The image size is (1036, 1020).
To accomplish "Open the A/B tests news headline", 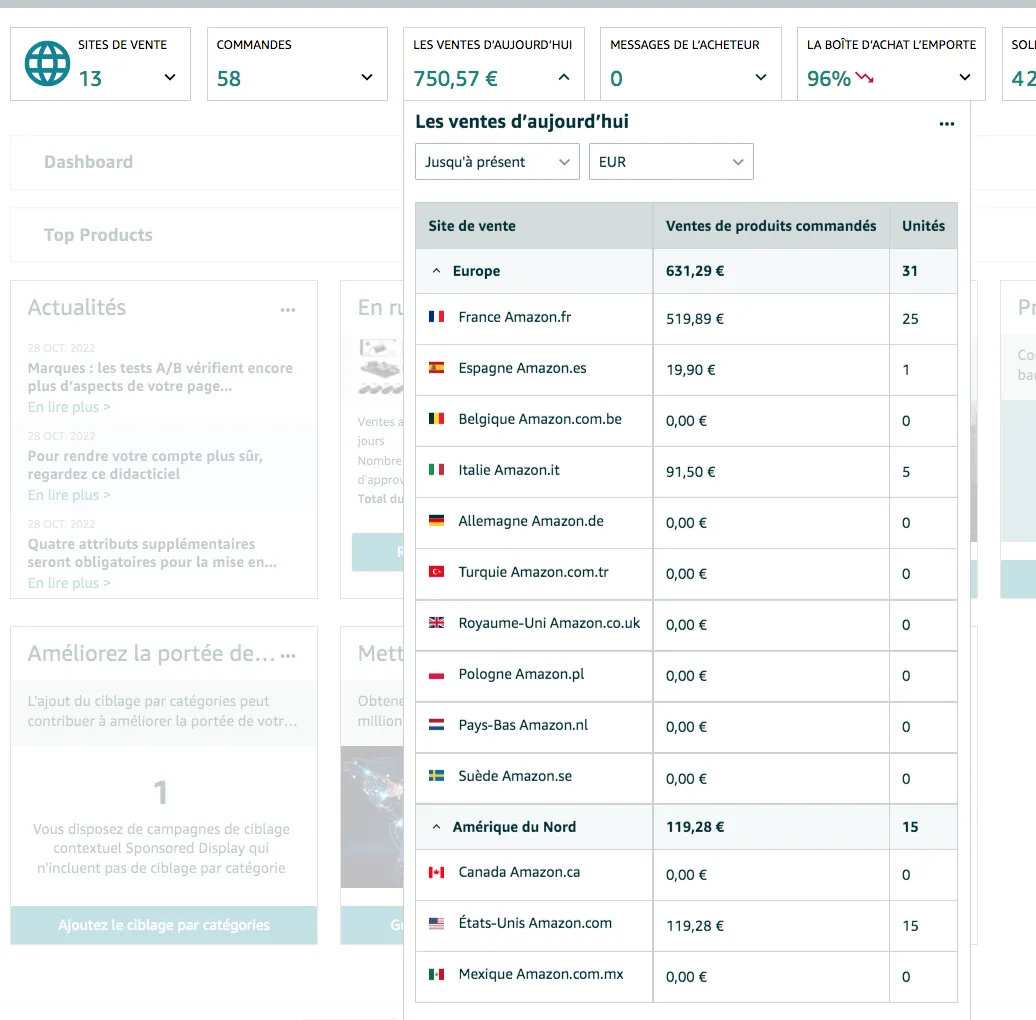I will coord(160,377).
